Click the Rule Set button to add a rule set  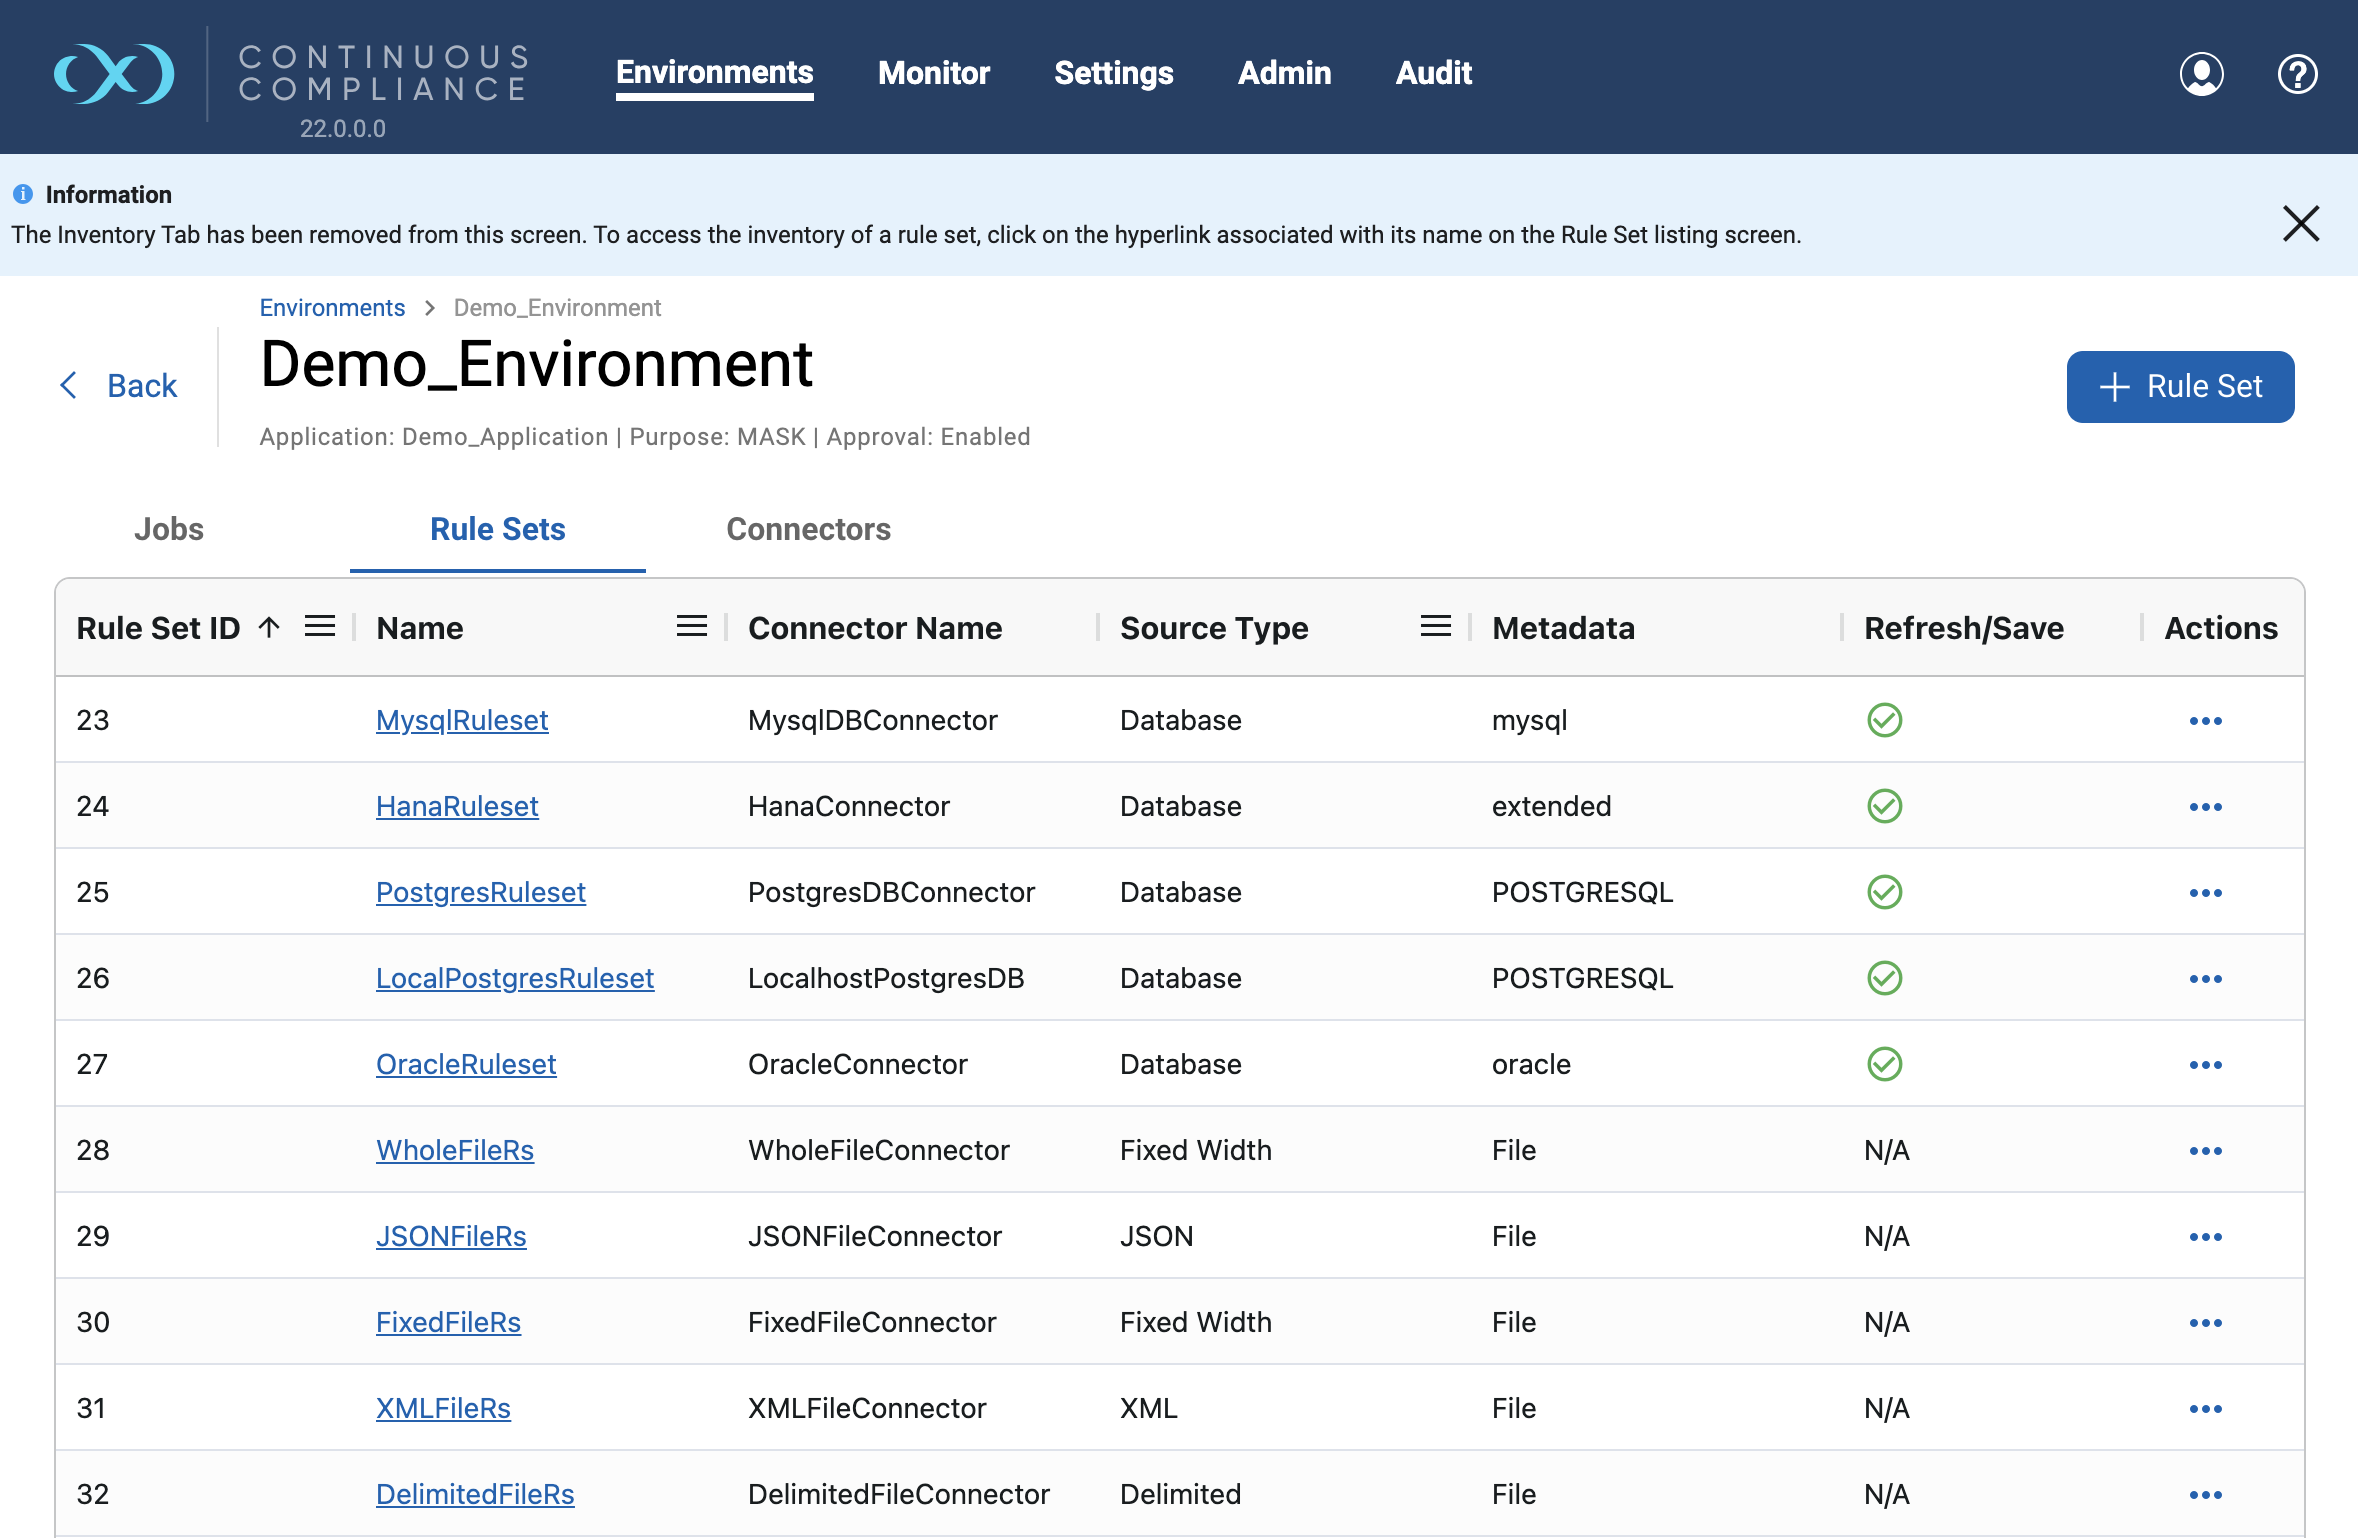pyautogui.click(x=2180, y=386)
